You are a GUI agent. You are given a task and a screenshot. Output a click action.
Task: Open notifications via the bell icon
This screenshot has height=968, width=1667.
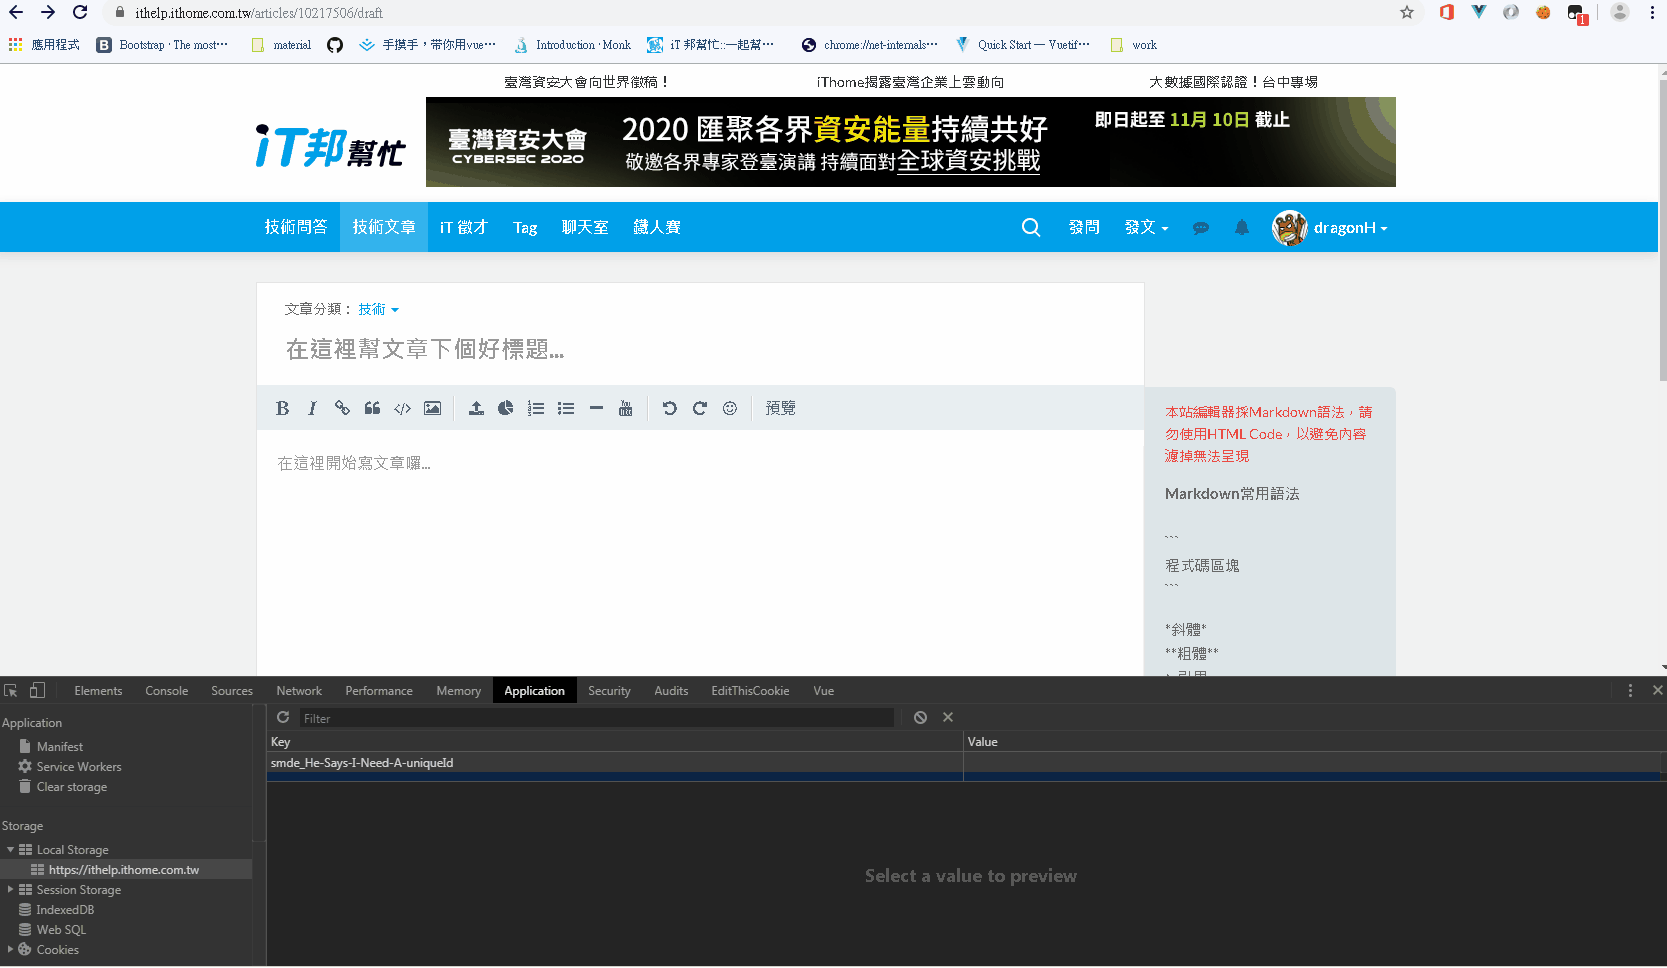click(1242, 227)
